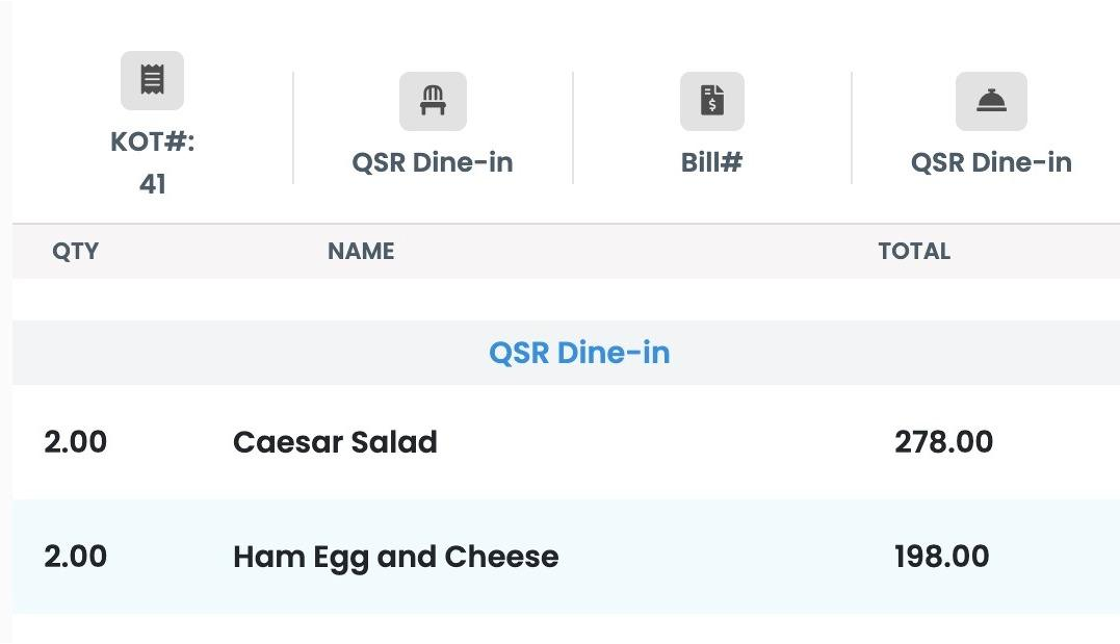1120x644 pixels.
Task: Select the KOT#: 41 label
Action: point(152,163)
